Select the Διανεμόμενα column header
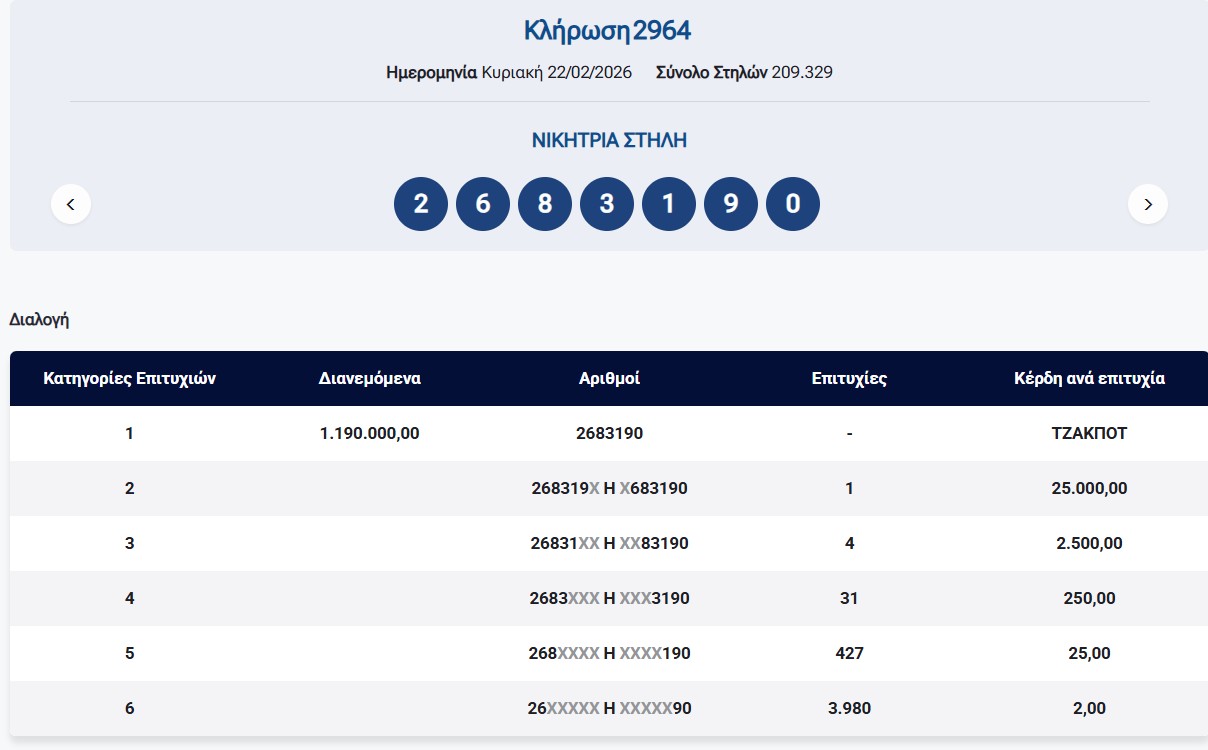The height and width of the screenshot is (750, 1208). (370, 379)
